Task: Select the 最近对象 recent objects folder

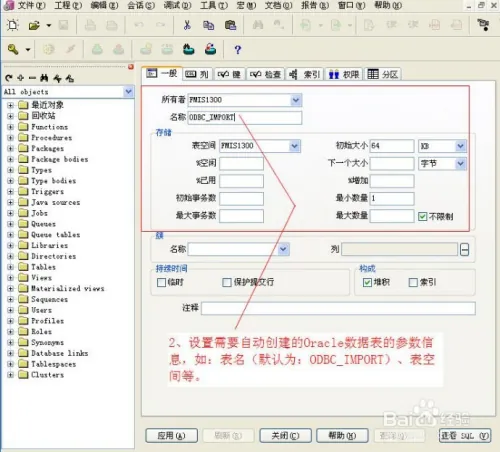Action: (x=47, y=105)
